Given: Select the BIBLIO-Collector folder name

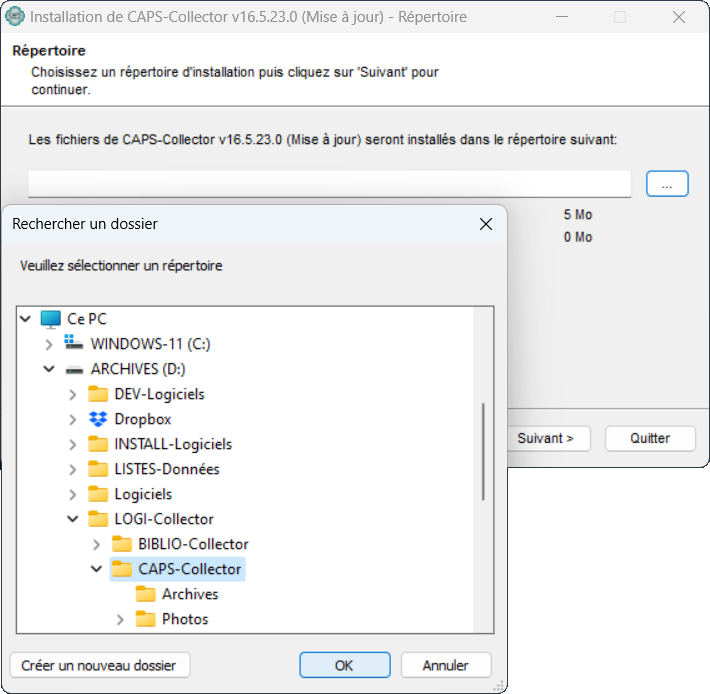Looking at the screenshot, I should (x=193, y=544).
